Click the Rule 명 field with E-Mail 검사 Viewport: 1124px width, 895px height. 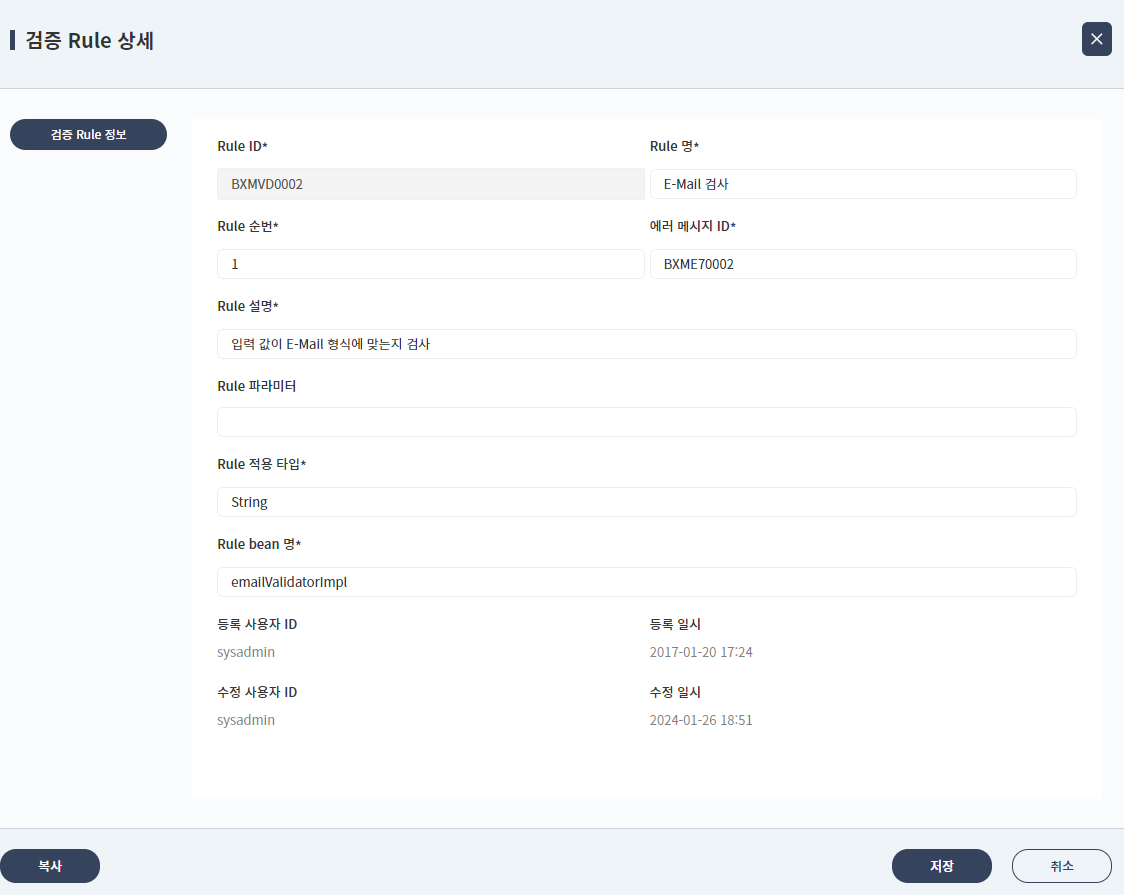tap(863, 184)
